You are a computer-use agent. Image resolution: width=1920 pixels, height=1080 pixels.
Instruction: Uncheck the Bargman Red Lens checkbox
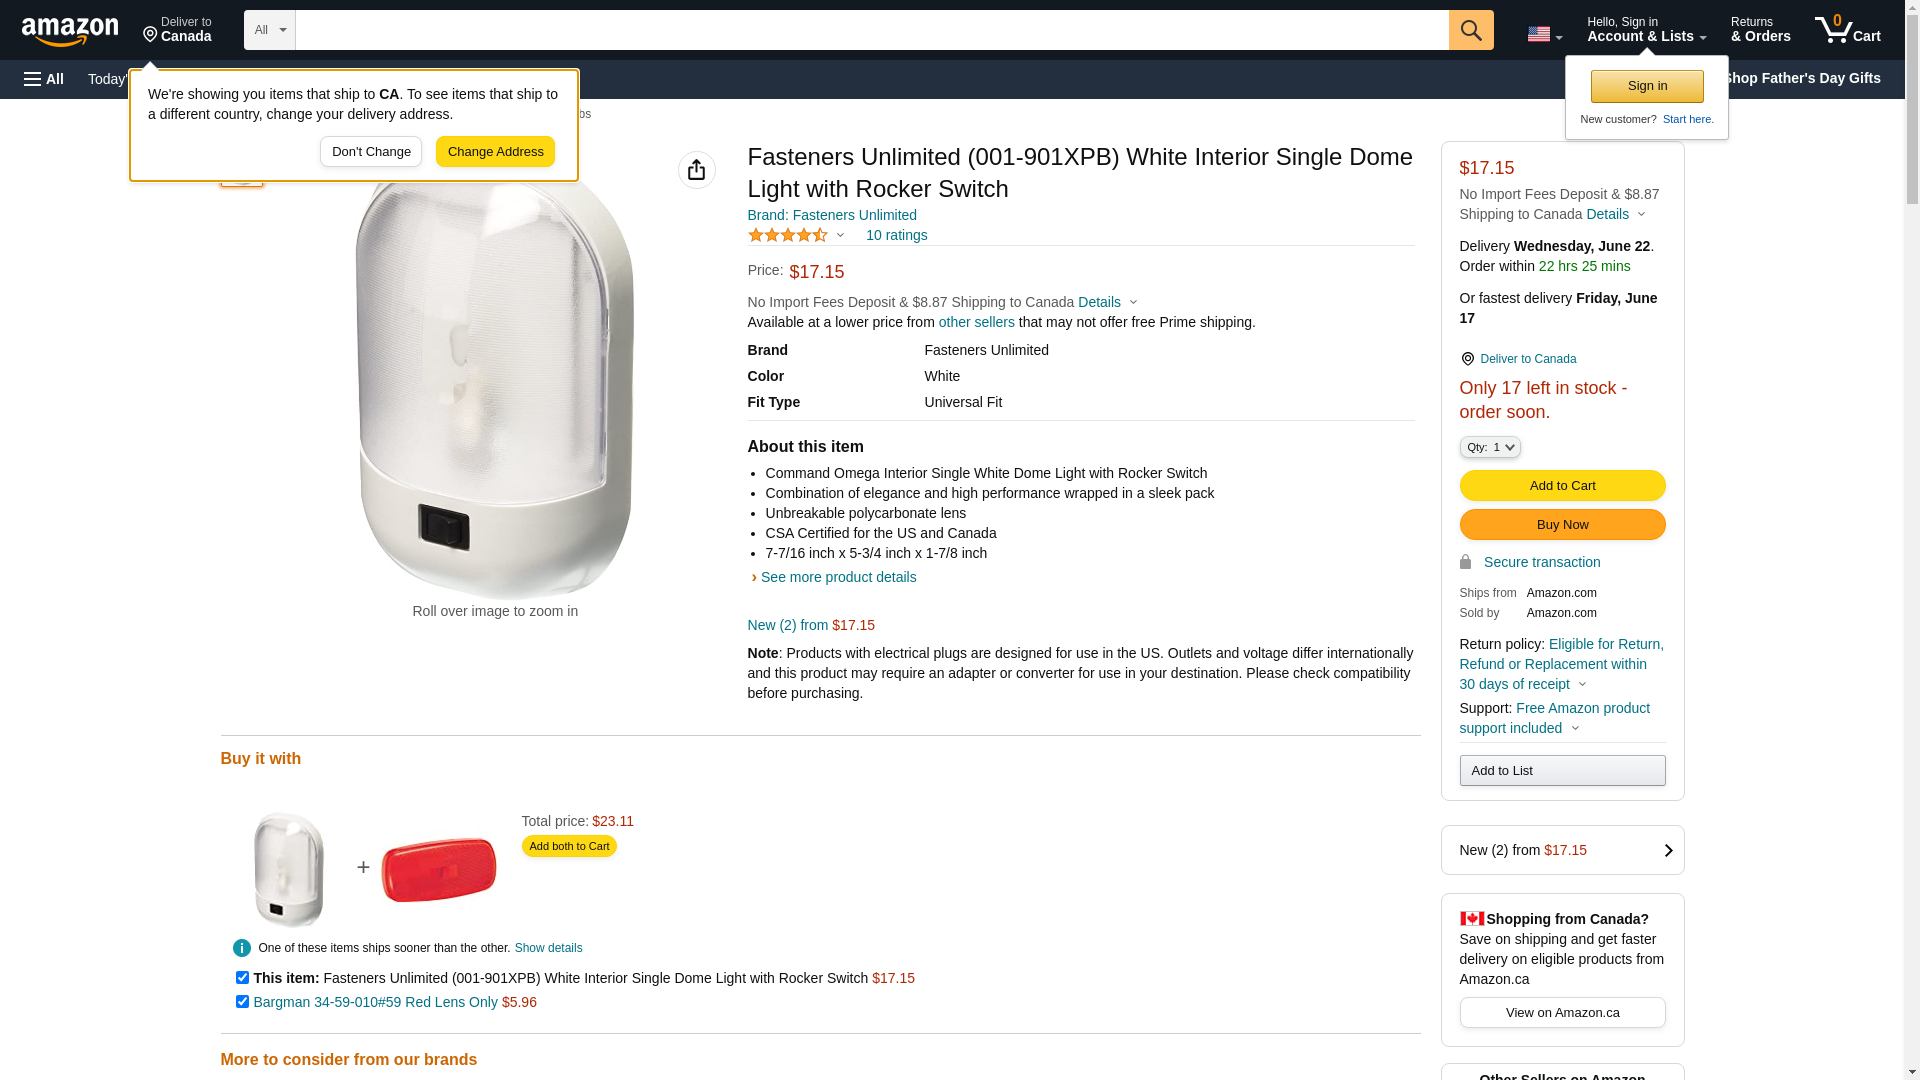pyautogui.click(x=242, y=1001)
